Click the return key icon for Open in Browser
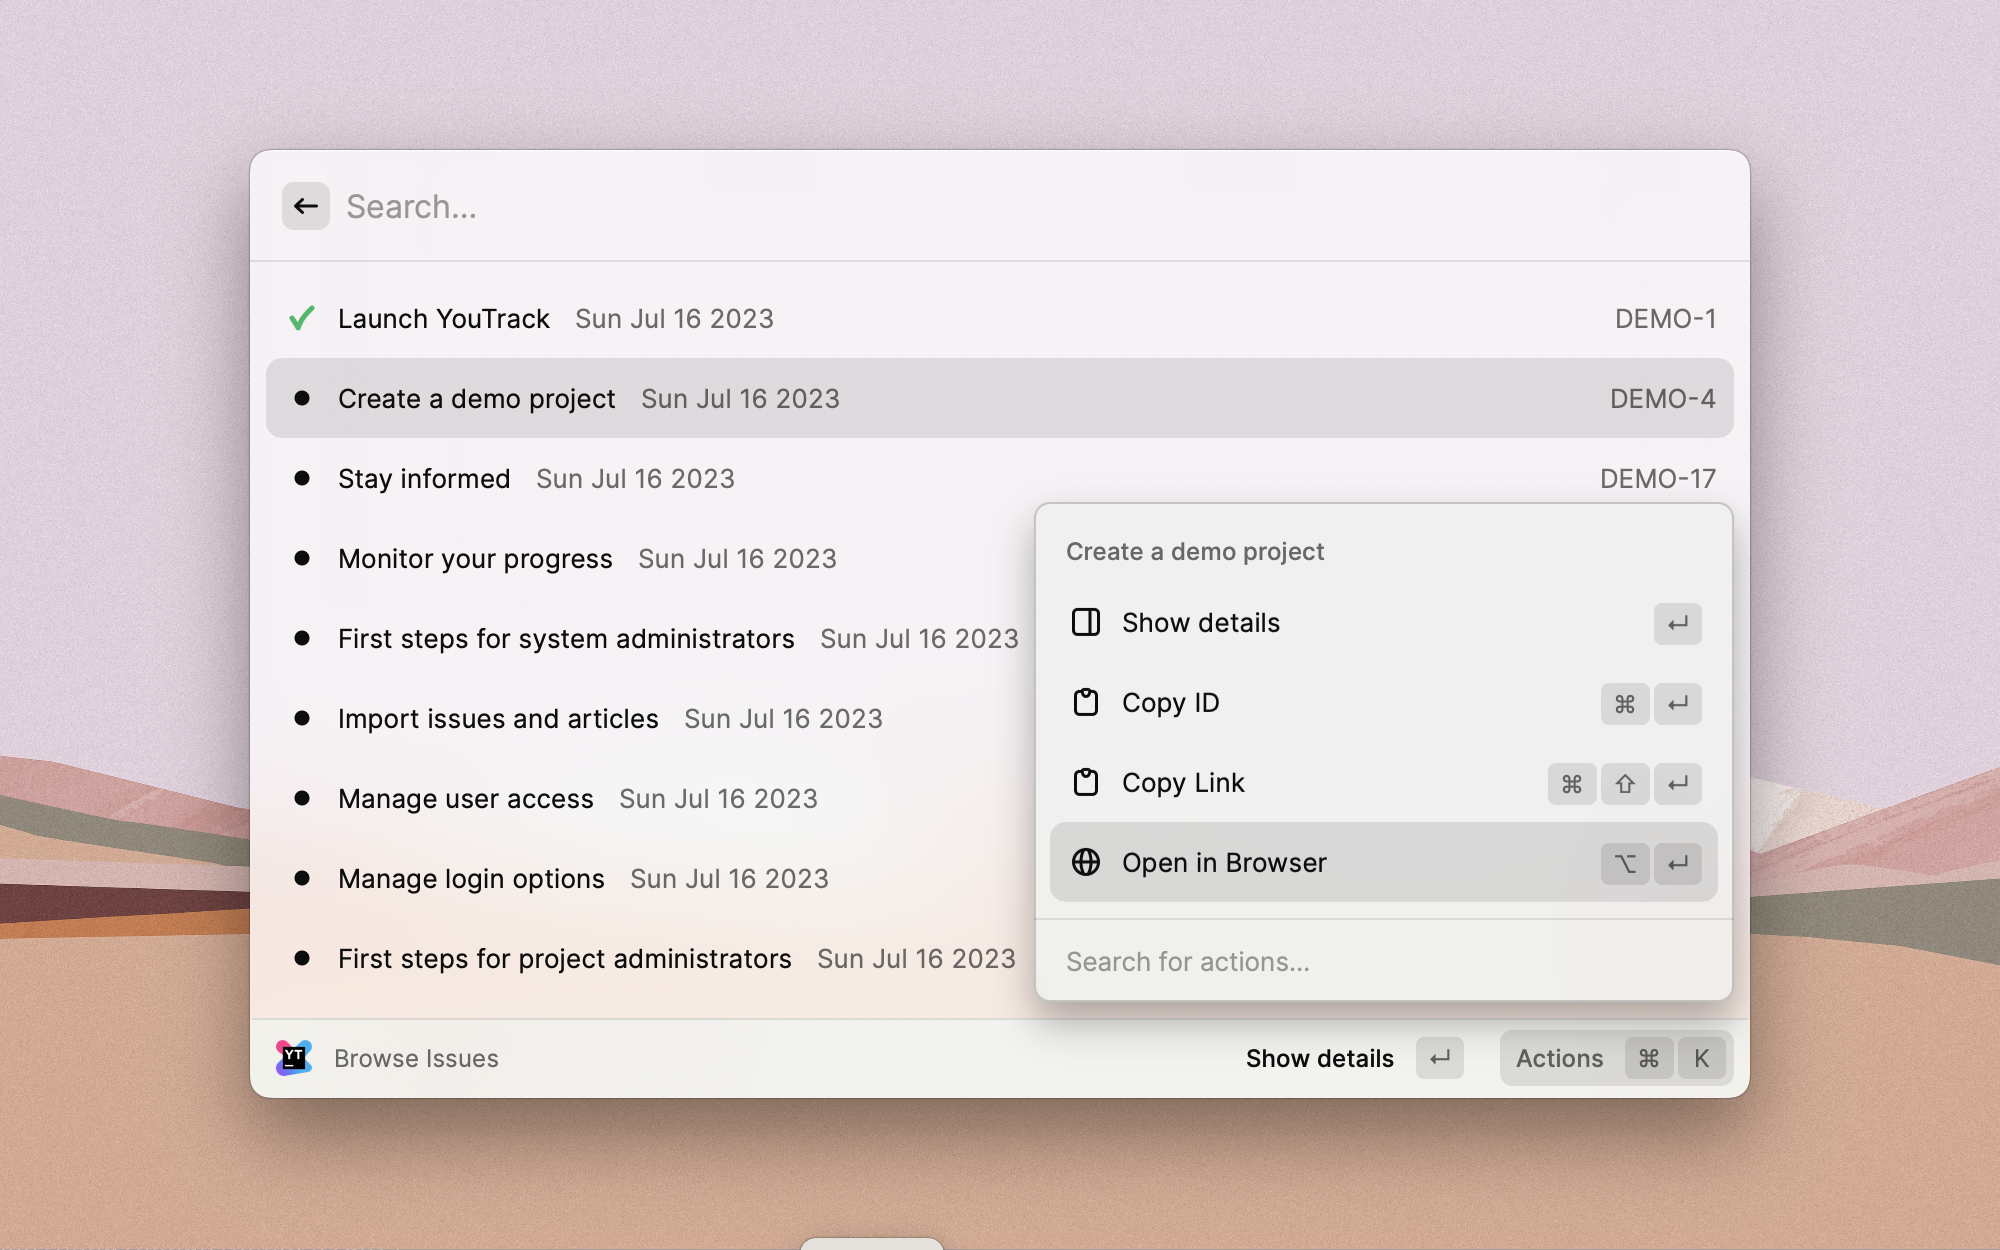The height and width of the screenshot is (1250, 2000). [x=1678, y=863]
